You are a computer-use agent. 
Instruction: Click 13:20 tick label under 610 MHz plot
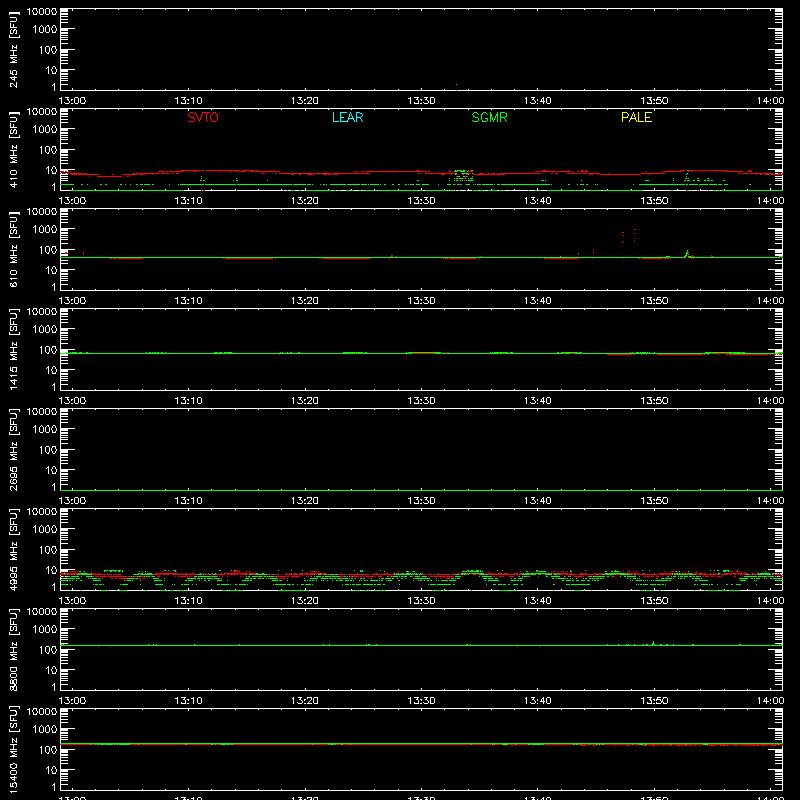click(305, 301)
